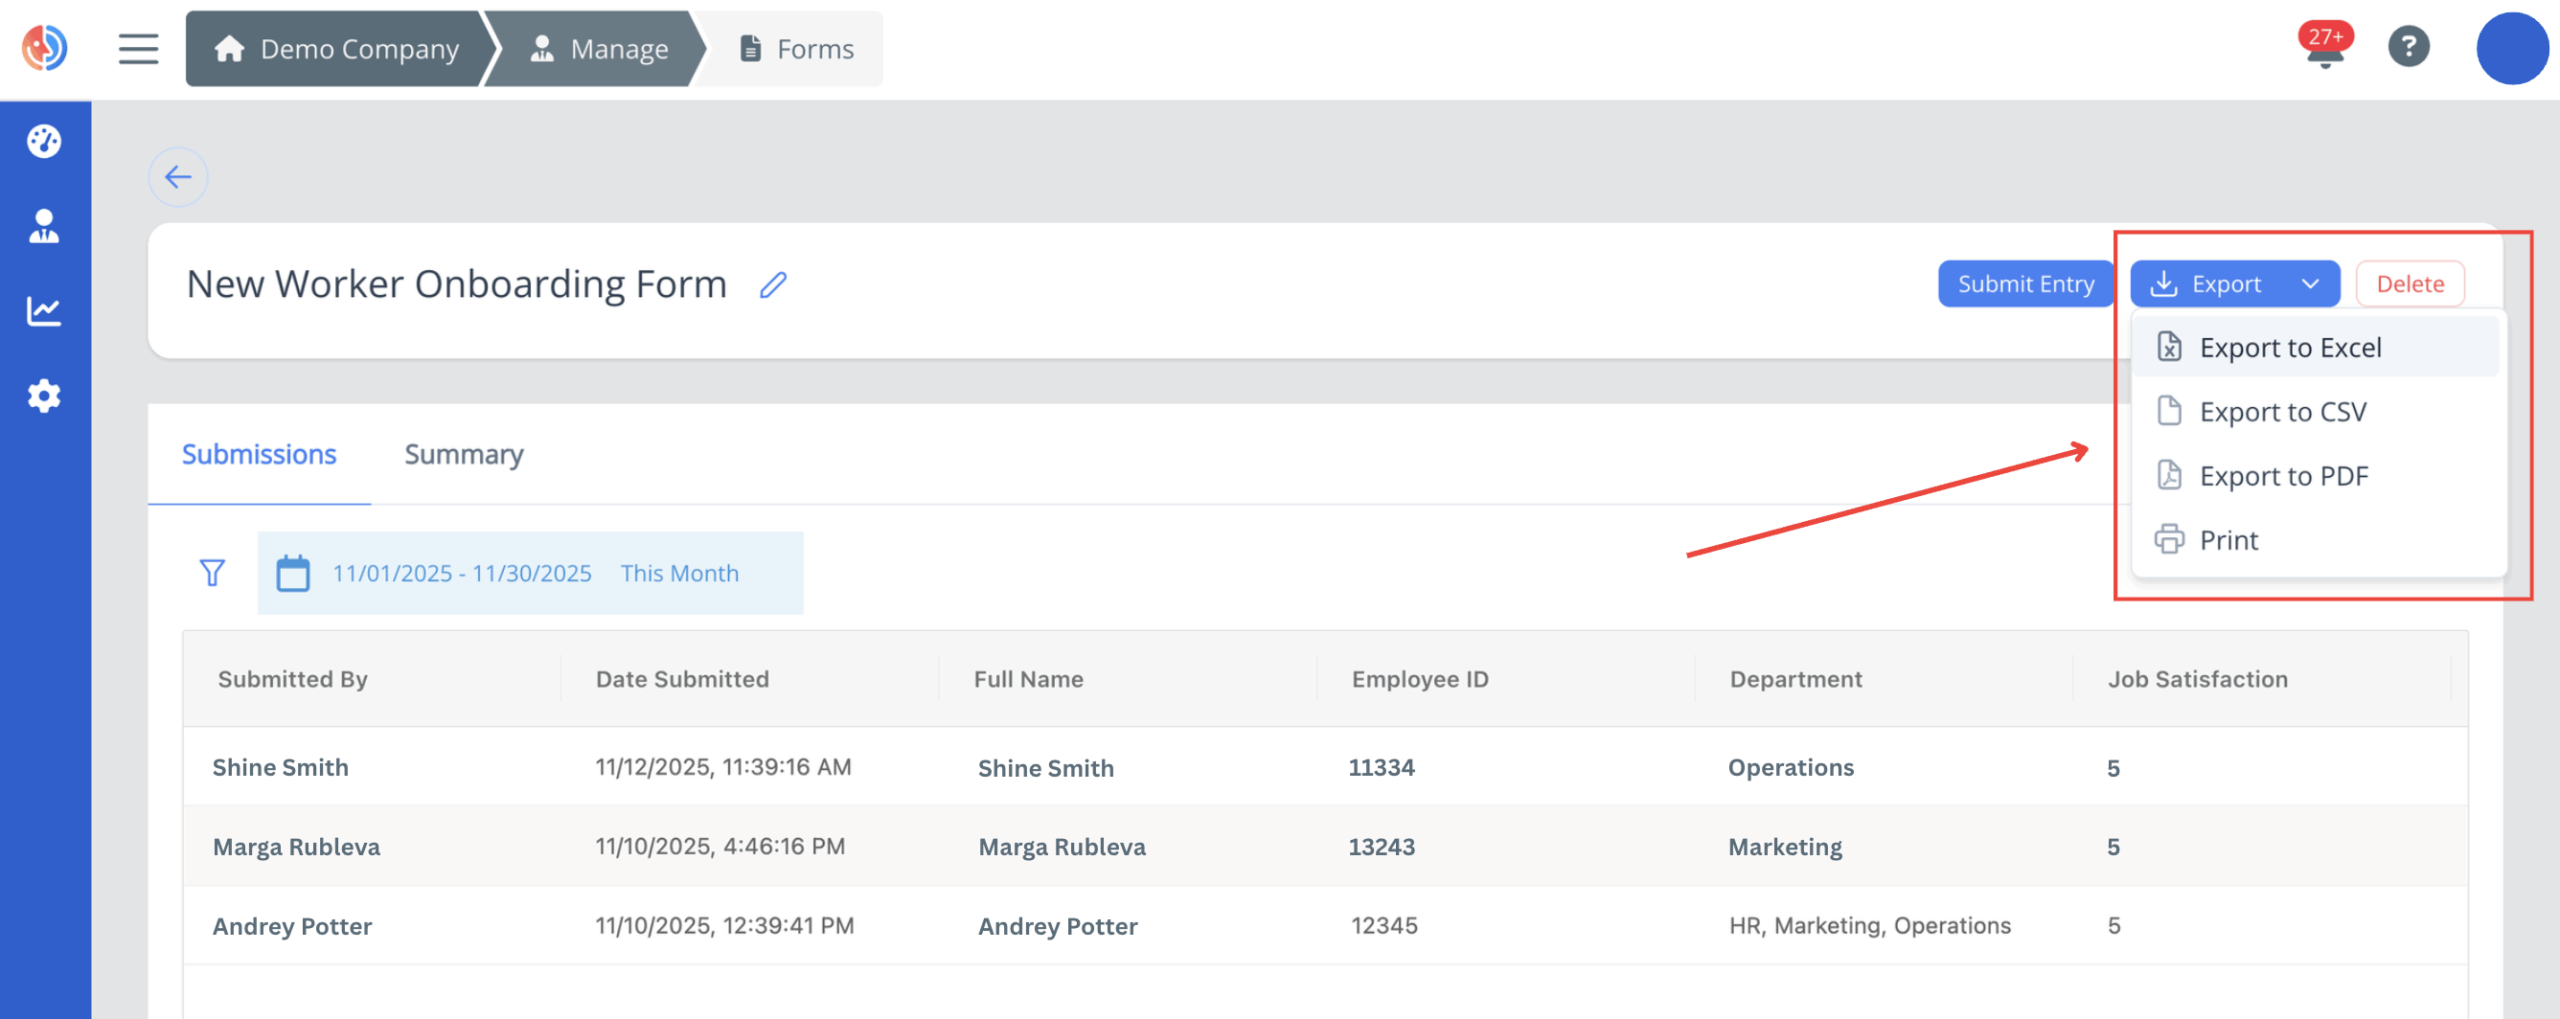The width and height of the screenshot is (2560, 1019).
Task: Click the hamburger menu icon
Action: coord(138,48)
